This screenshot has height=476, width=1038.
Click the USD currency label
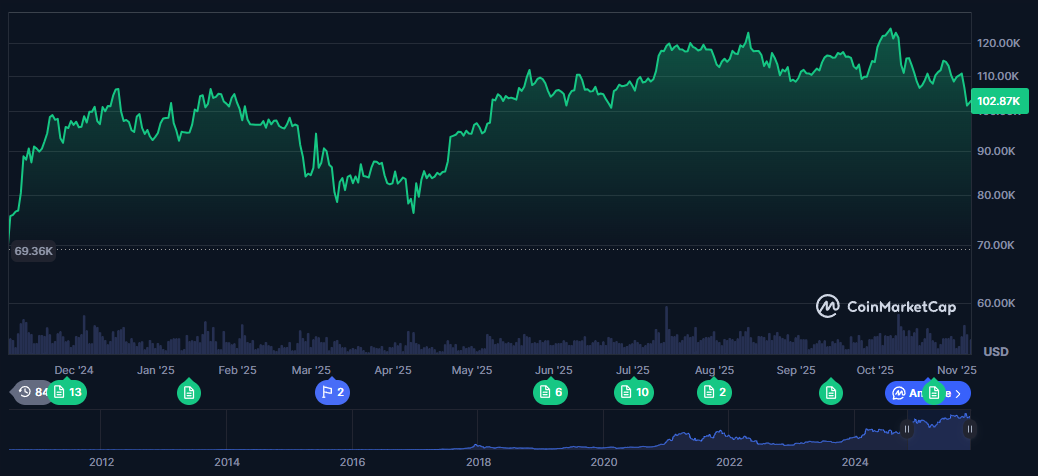coord(995,351)
